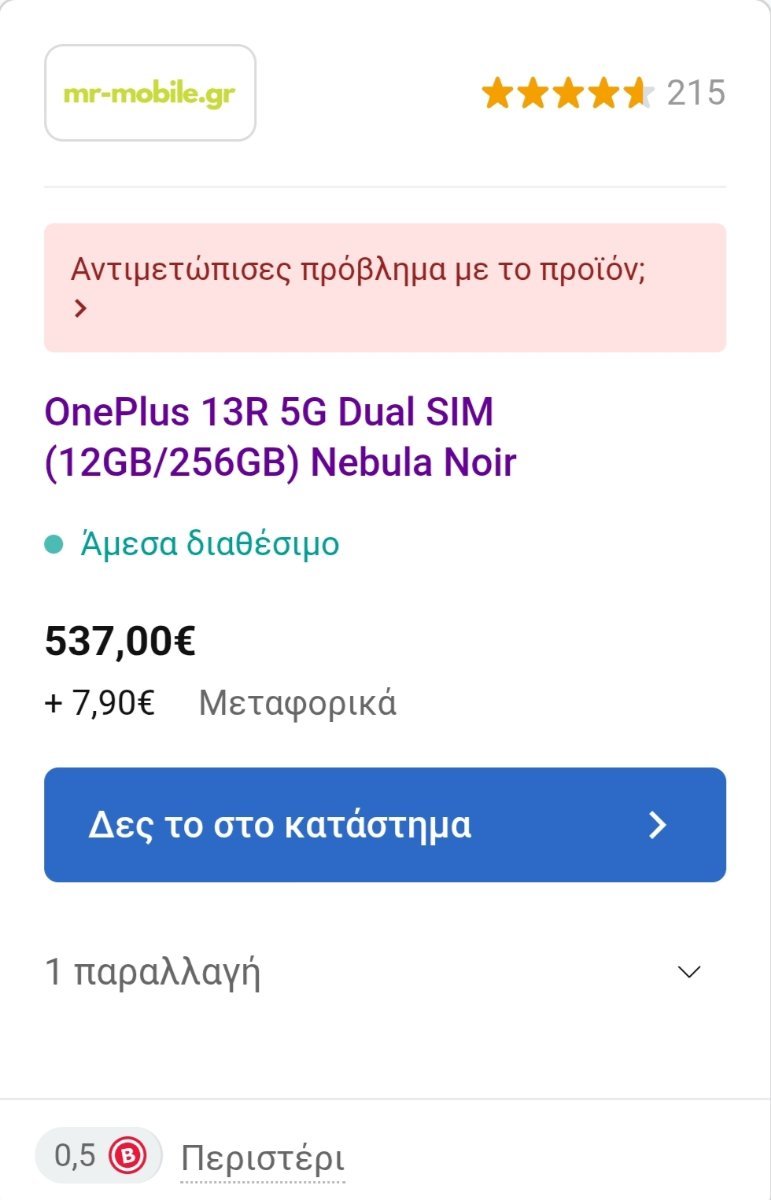Open the 'Περιστέρι' location link
Image resolution: width=771 pixels, height=1200 pixels.
(263, 1159)
